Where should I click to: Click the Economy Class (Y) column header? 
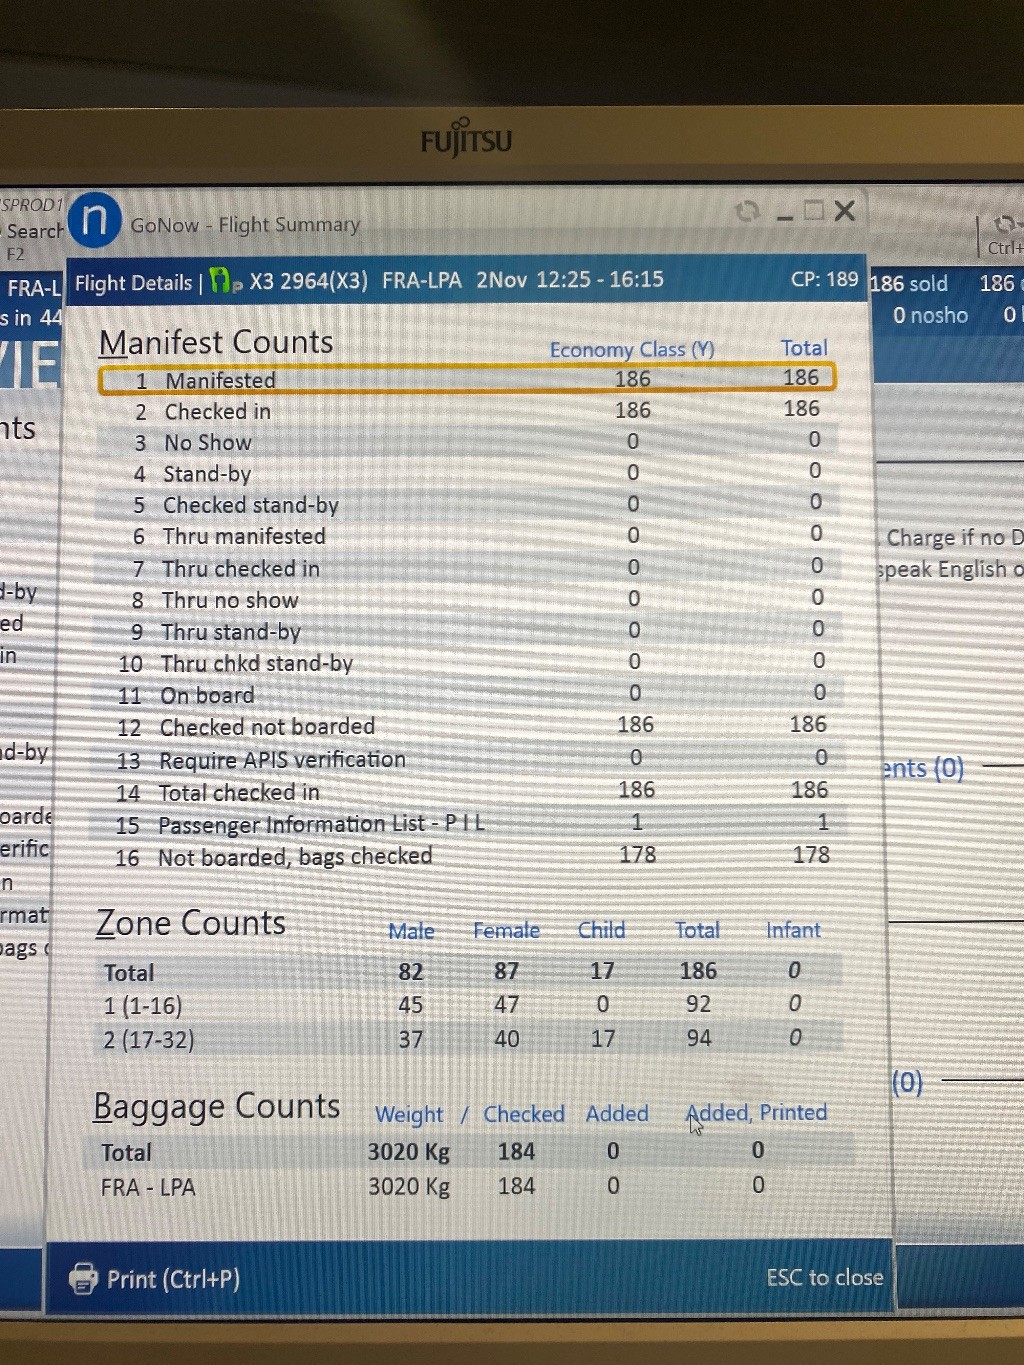pyautogui.click(x=631, y=349)
